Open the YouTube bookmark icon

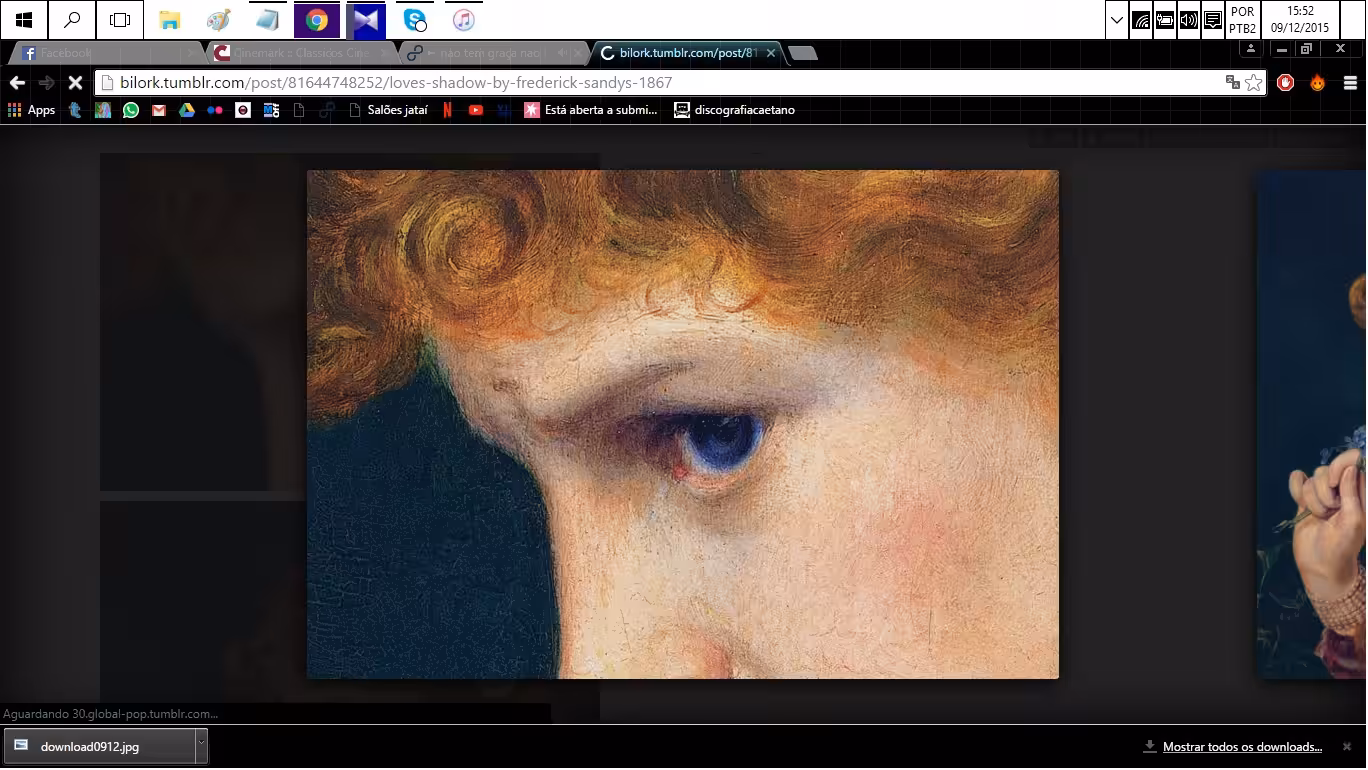[476, 110]
